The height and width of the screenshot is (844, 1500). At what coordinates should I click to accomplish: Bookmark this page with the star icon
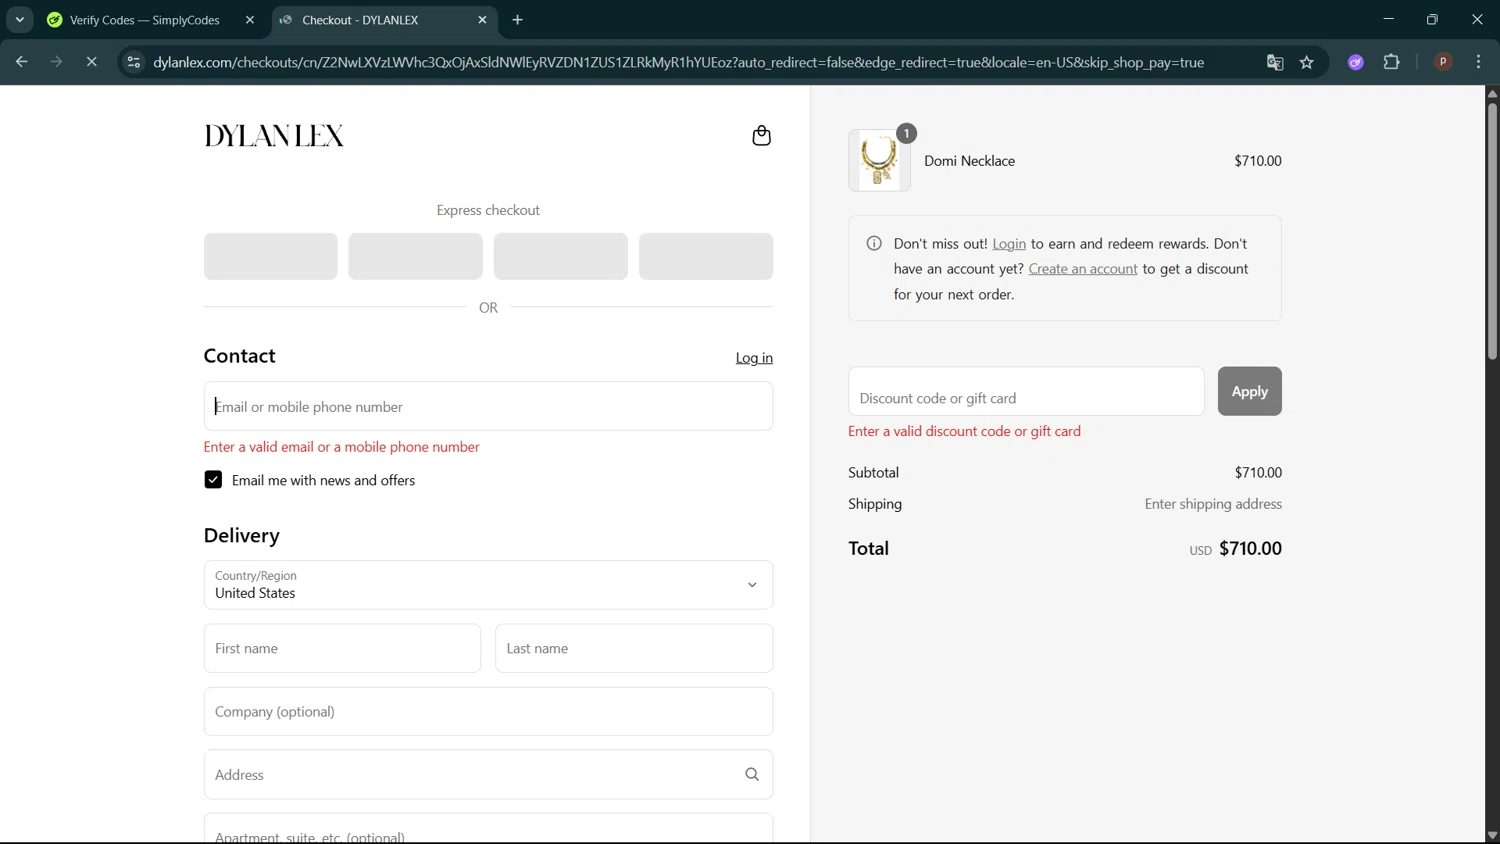(1306, 62)
